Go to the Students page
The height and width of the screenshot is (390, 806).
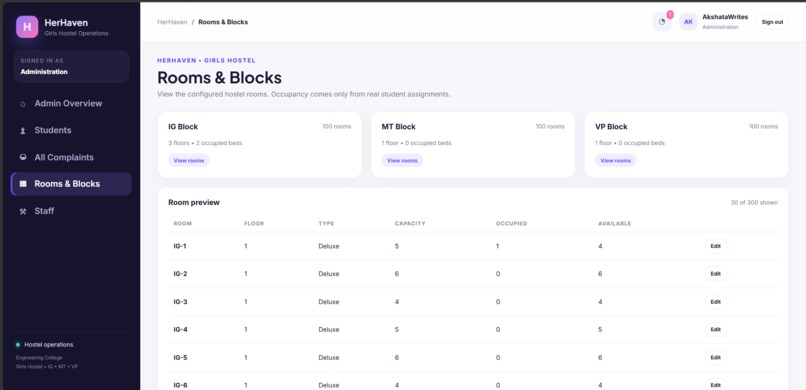click(x=71, y=131)
